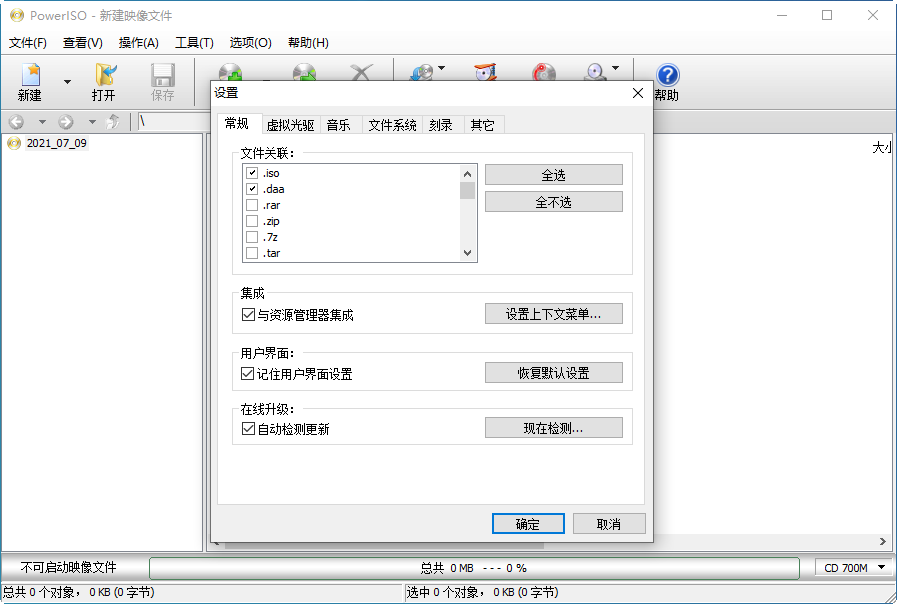Click the 全选 button
The width and height of the screenshot is (897, 604).
click(x=554, y=175)
